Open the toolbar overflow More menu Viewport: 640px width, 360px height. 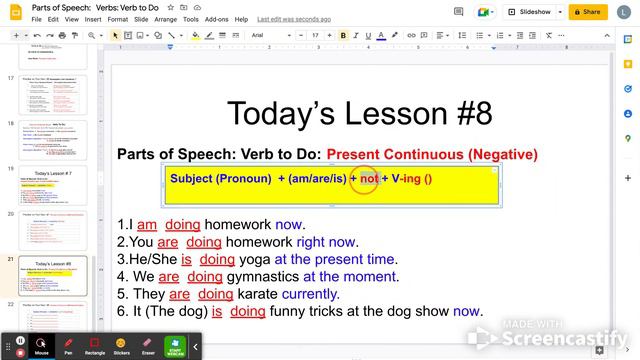pyautogui.click(x=562, y=36)
